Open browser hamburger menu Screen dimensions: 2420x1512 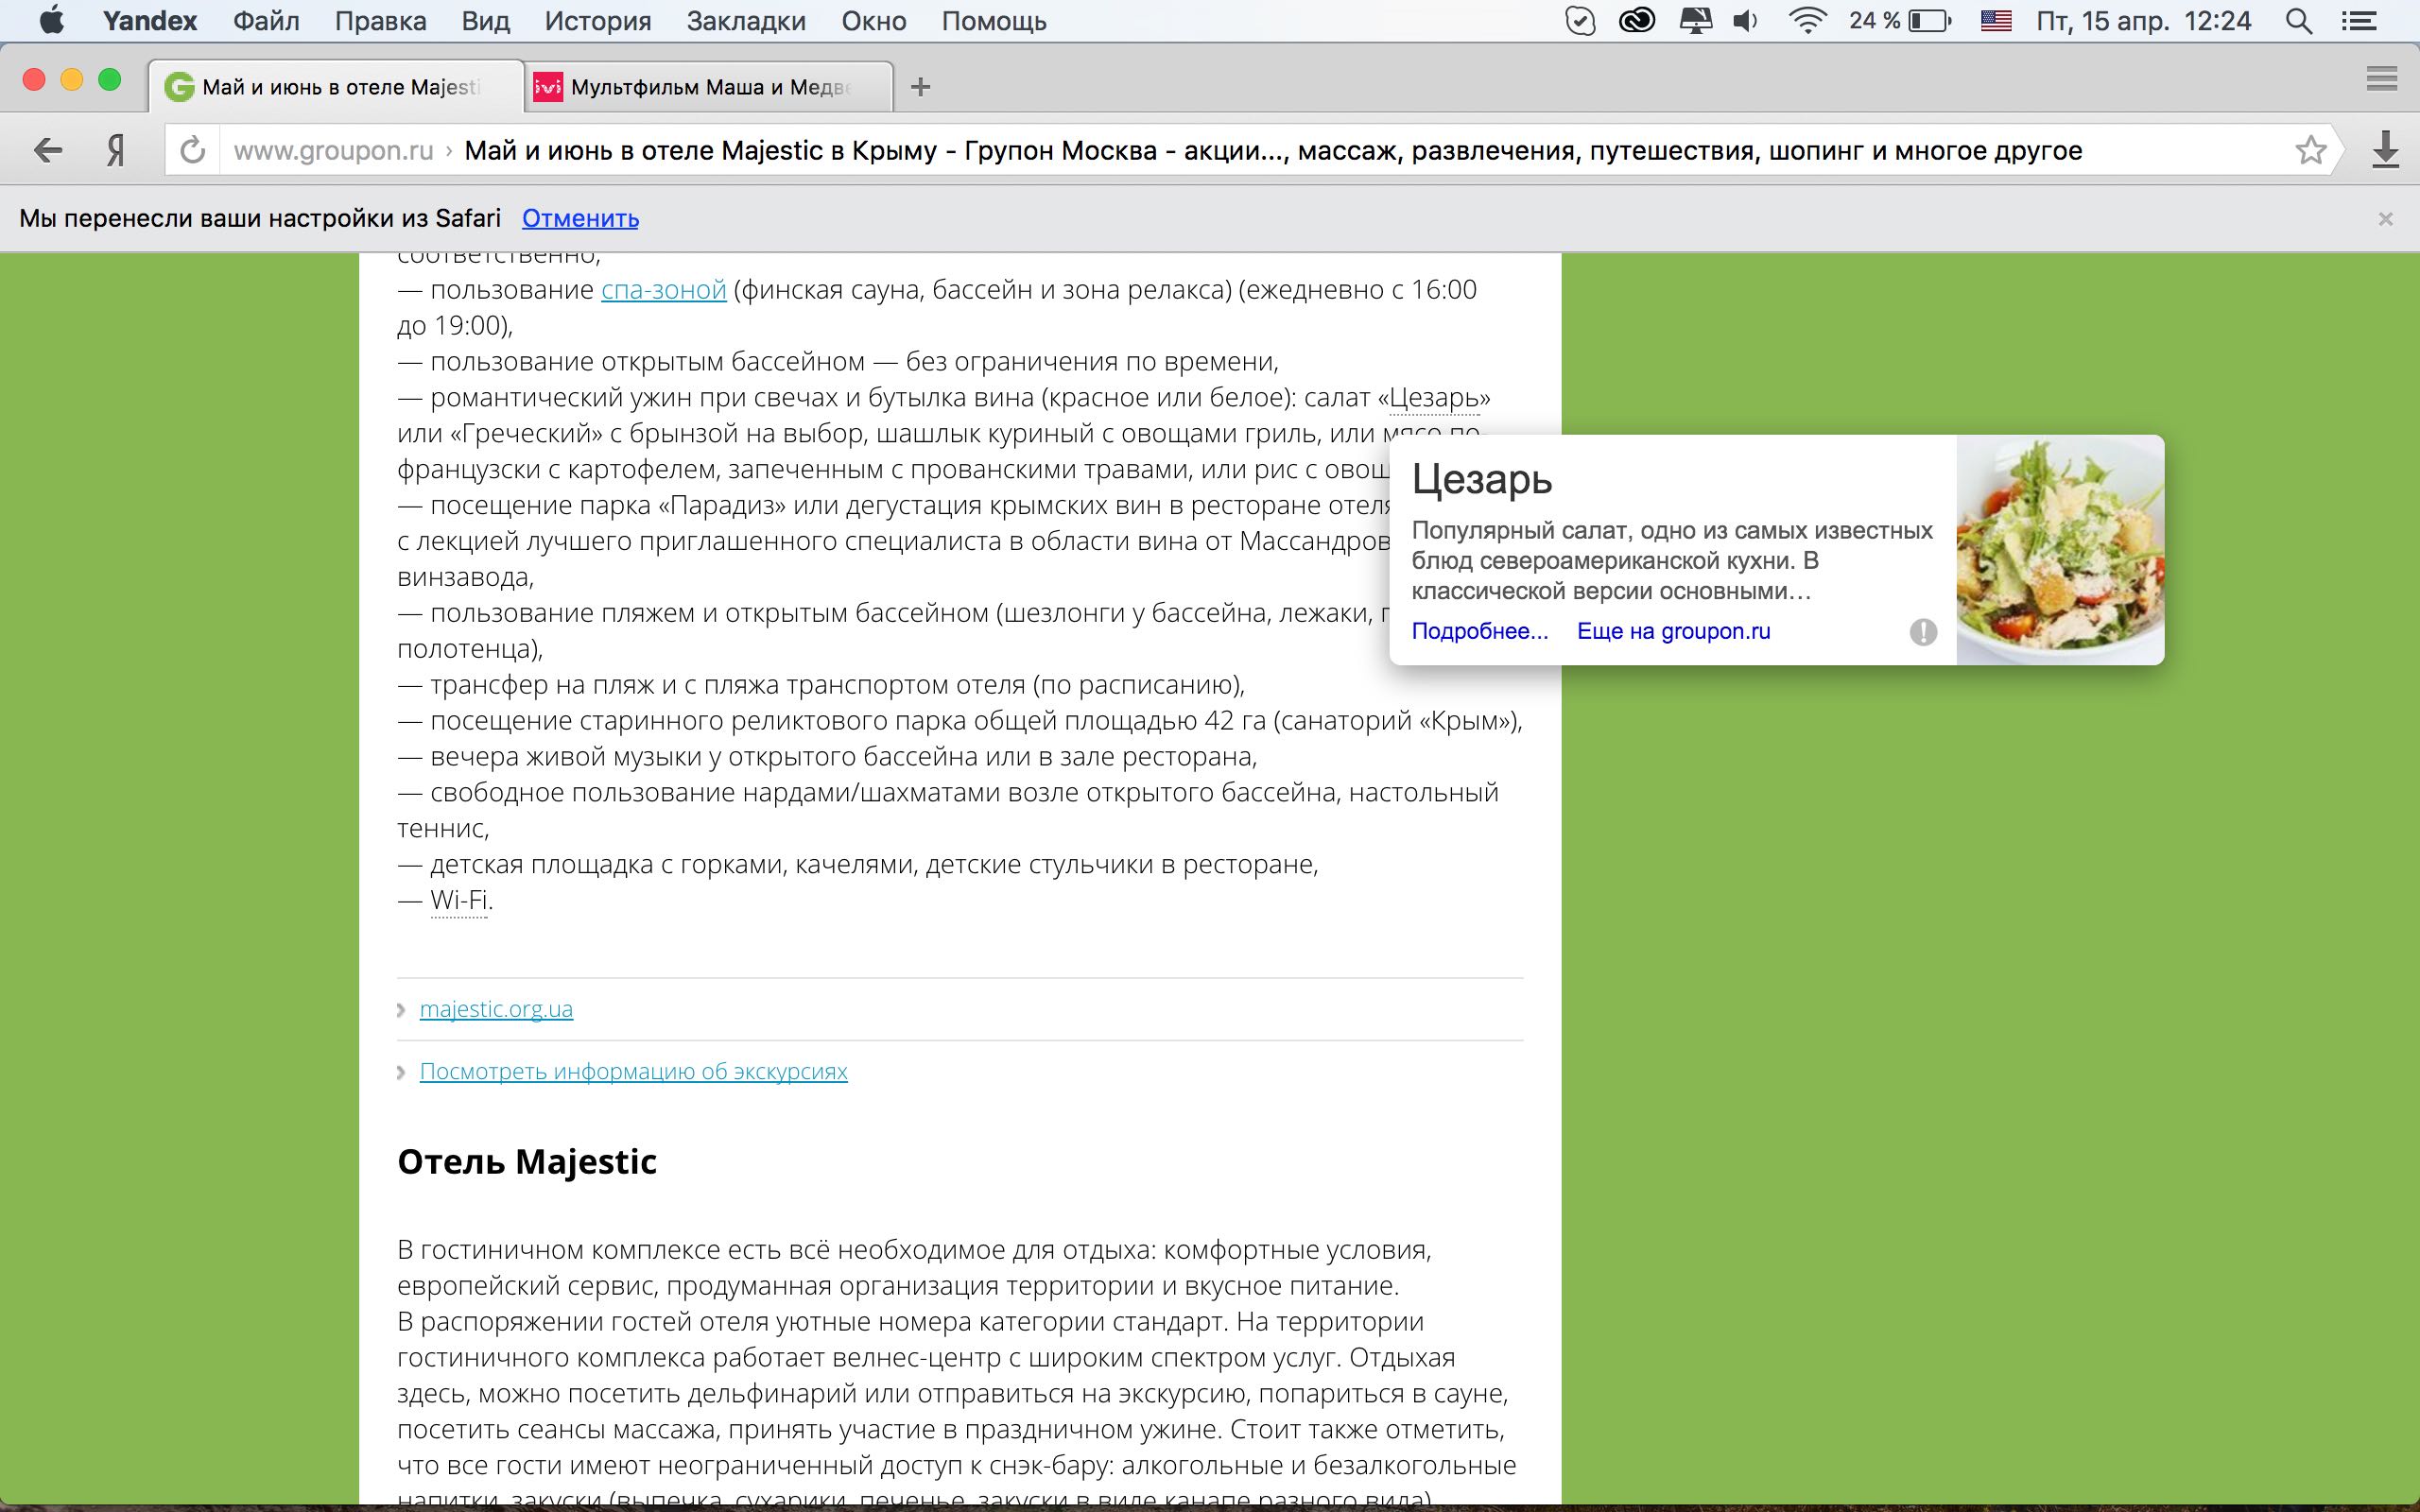pos(2382,79)
